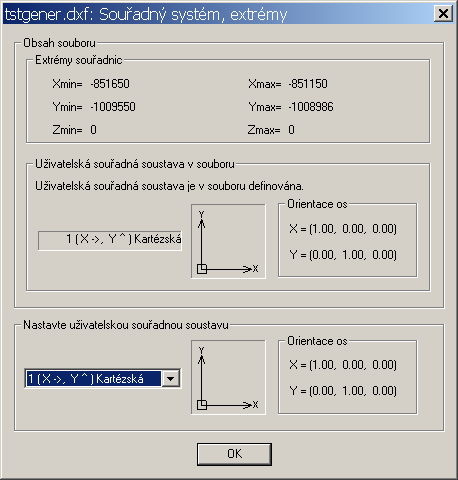The height and width of the screenshot is (480, 458).
Task: Click the Ymax value -1008986
Action: click(311, 107)
